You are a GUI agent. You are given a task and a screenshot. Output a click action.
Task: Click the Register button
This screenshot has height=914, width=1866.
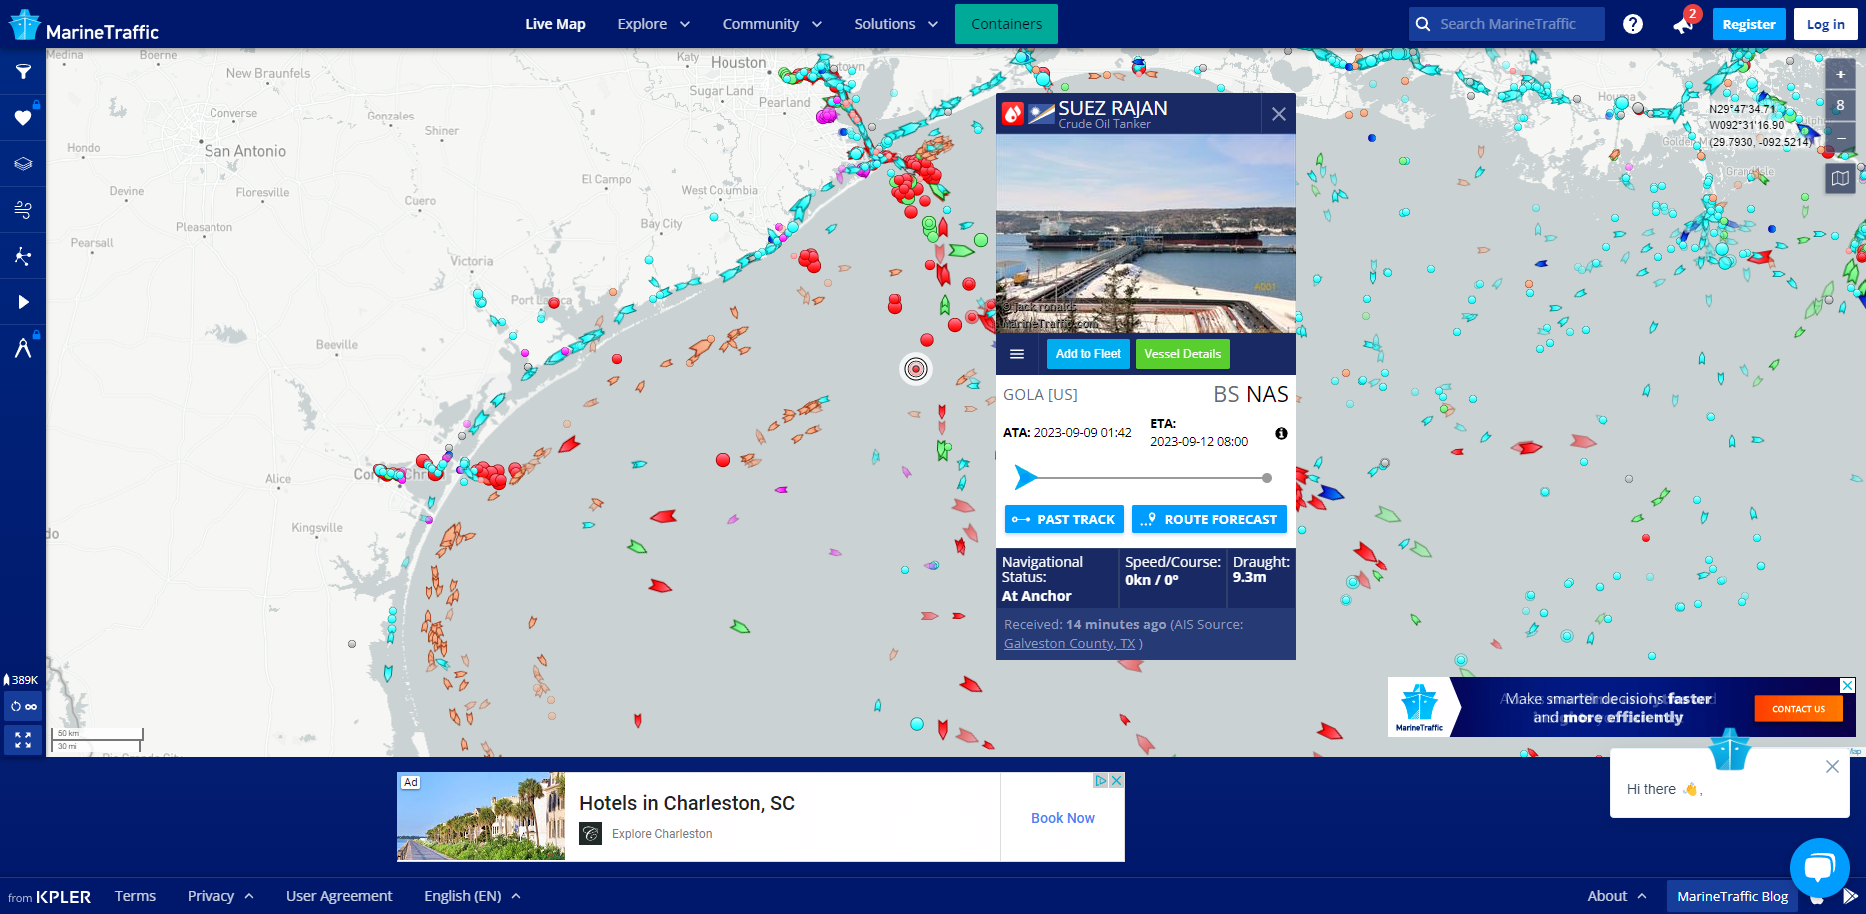coord(1749,24)
